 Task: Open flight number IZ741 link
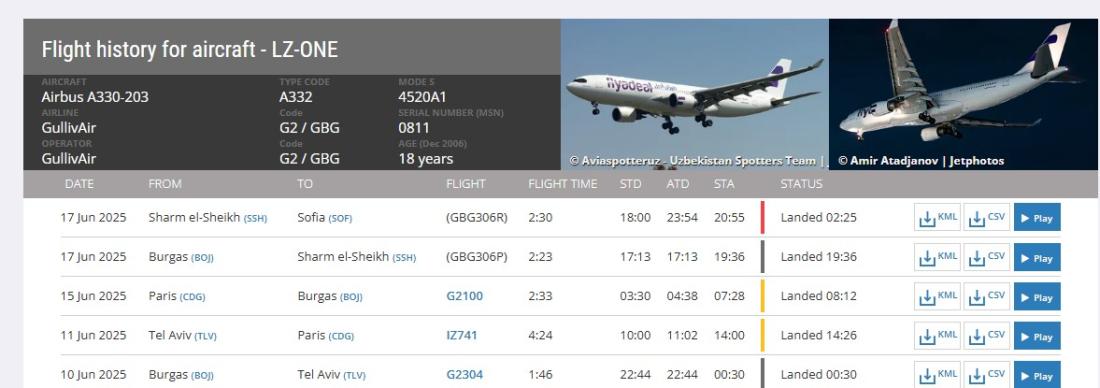pos(462,335)
